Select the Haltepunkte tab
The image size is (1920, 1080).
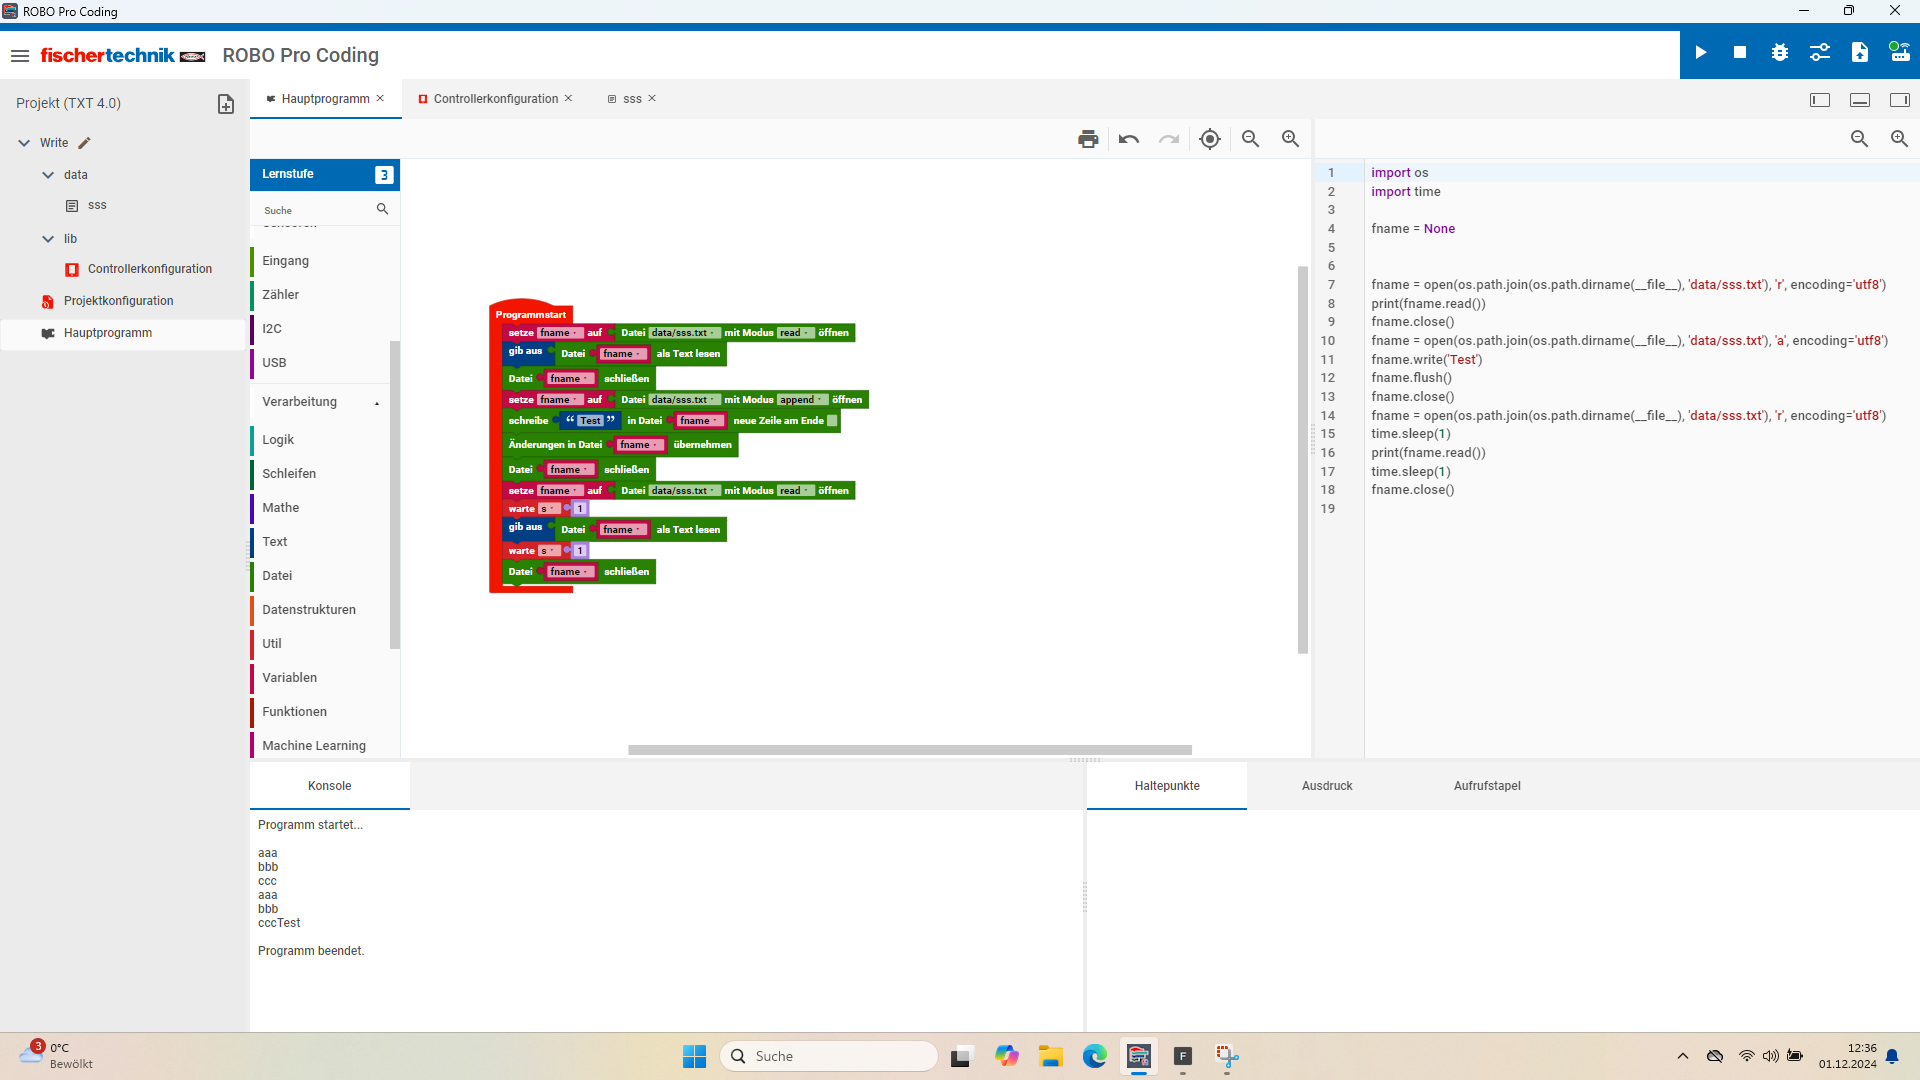1167,786
